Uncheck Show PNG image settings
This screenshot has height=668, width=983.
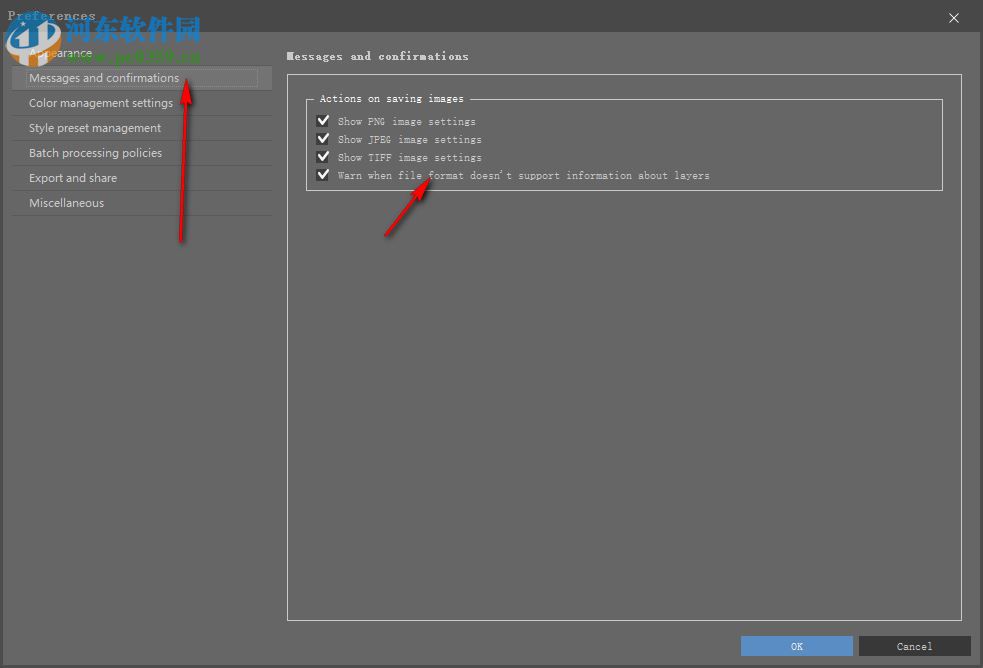[323, 120]
